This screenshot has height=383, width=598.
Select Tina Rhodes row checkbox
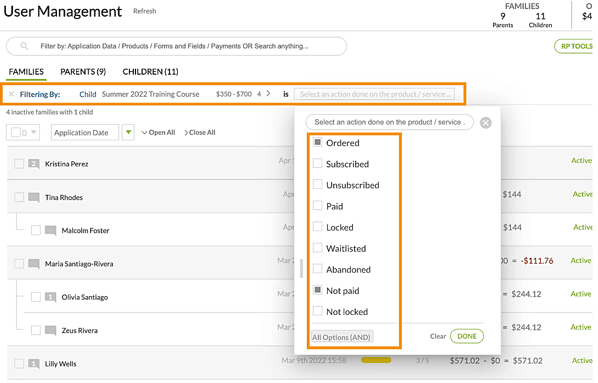19,197
